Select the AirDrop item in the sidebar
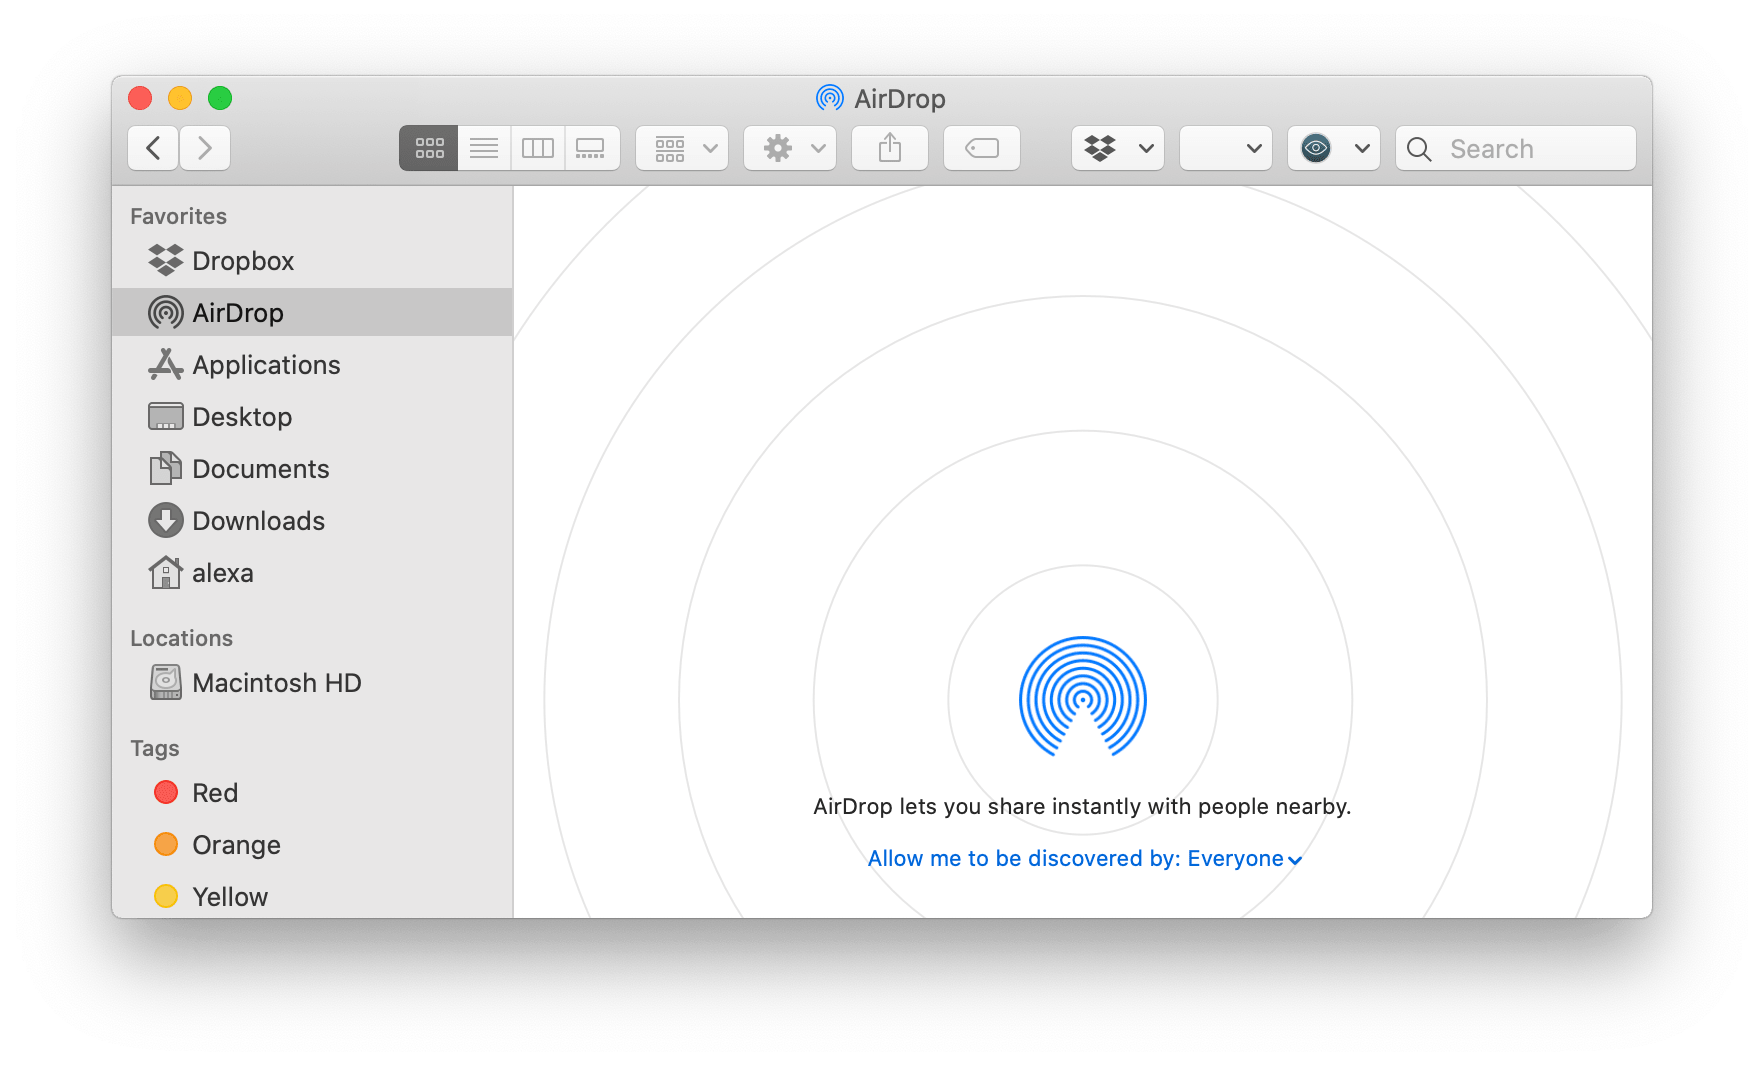 [x=237, y=312]
